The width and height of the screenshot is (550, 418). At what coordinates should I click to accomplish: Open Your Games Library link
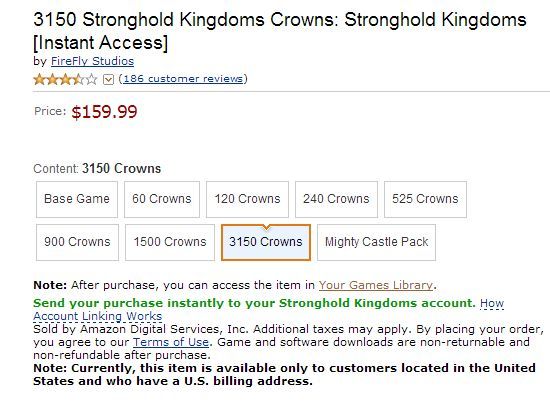(376, 285)
